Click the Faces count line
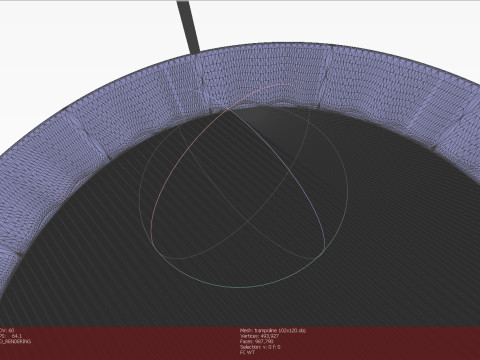Image resolution: width=480 pixels, height=360 pixels. [x=256, y=341]
